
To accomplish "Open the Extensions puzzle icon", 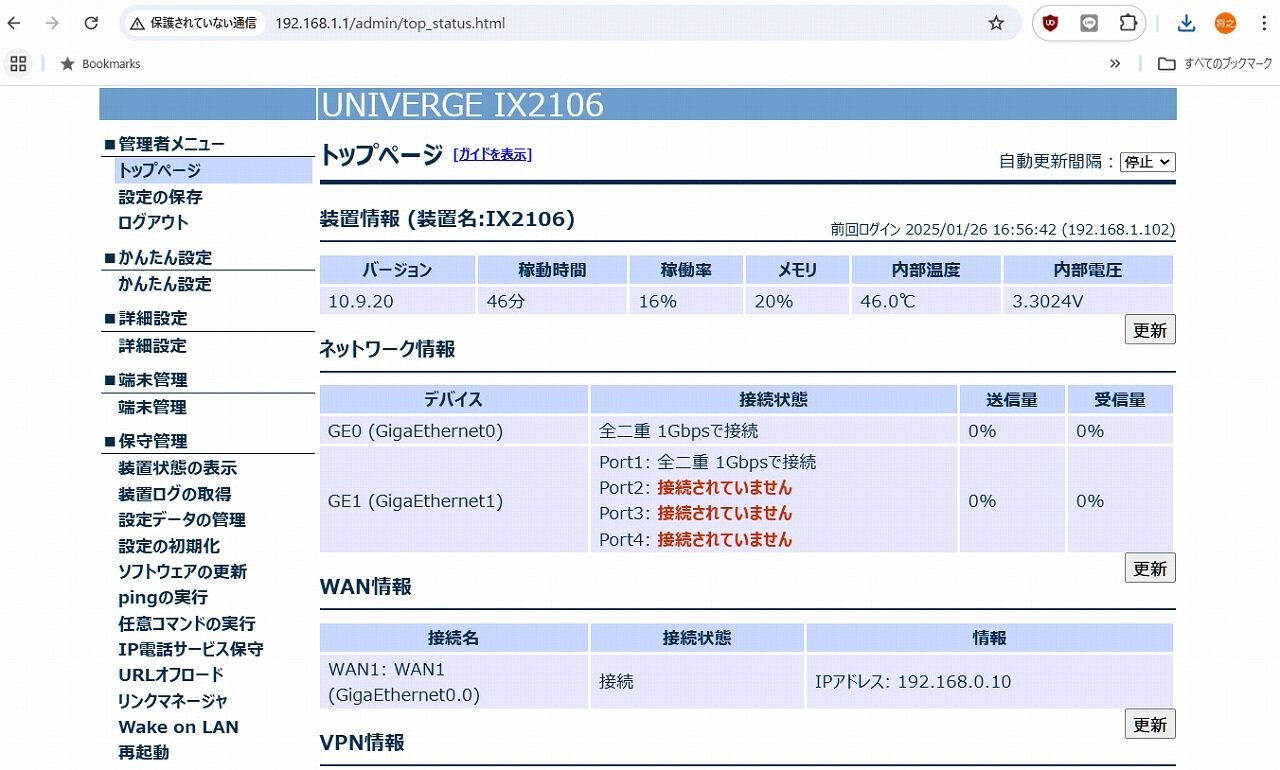I will coord(1128,23).
